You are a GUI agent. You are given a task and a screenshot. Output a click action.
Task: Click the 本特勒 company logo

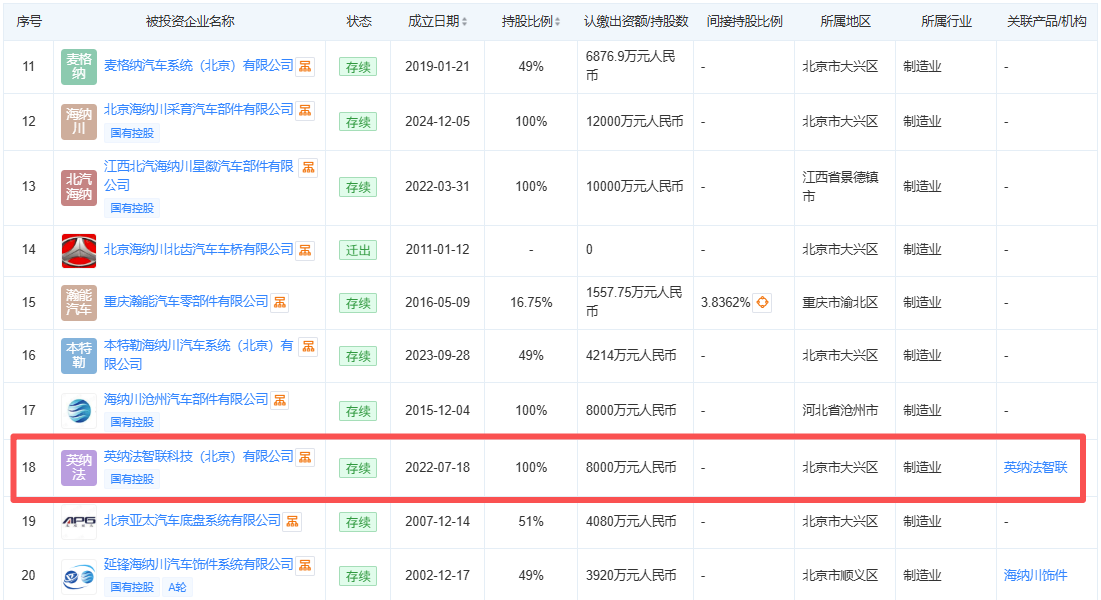point(79,356)
